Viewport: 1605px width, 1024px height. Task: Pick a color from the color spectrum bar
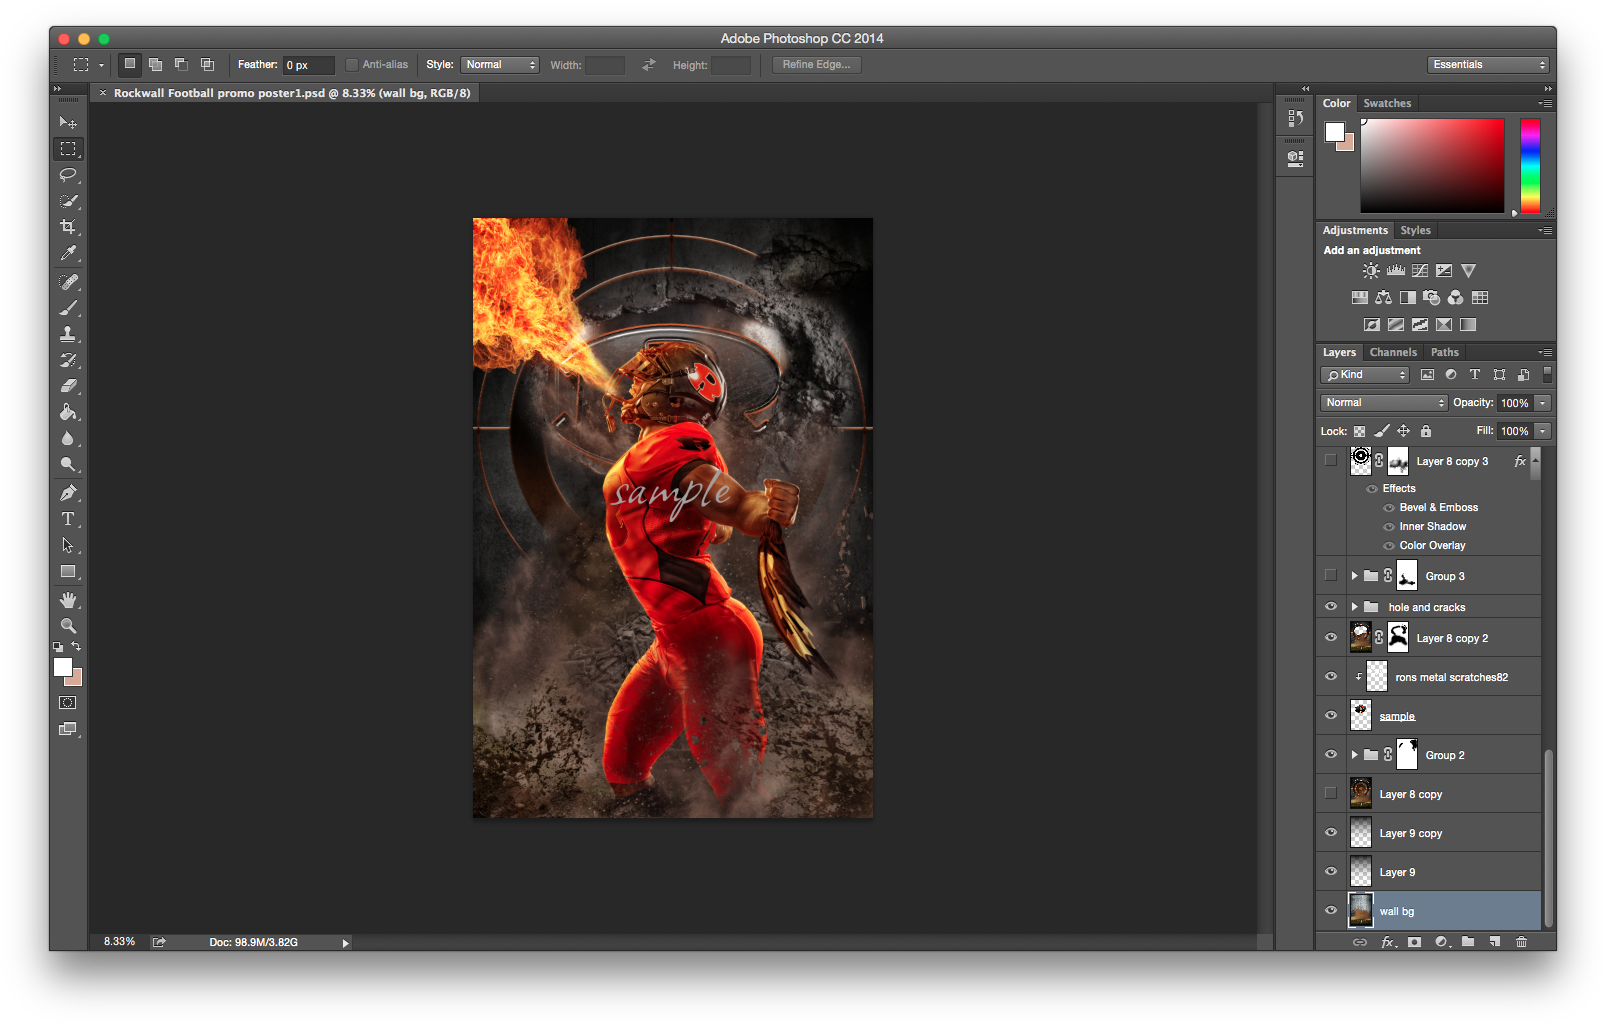(x=1530, y=165)
